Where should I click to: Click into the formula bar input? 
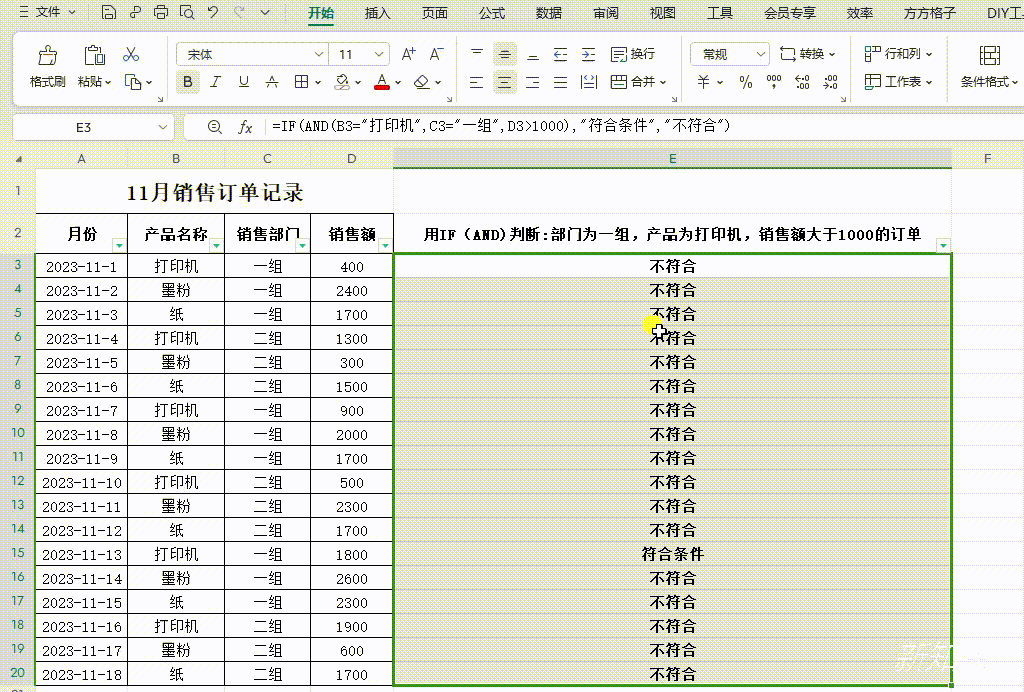point(643,126)
